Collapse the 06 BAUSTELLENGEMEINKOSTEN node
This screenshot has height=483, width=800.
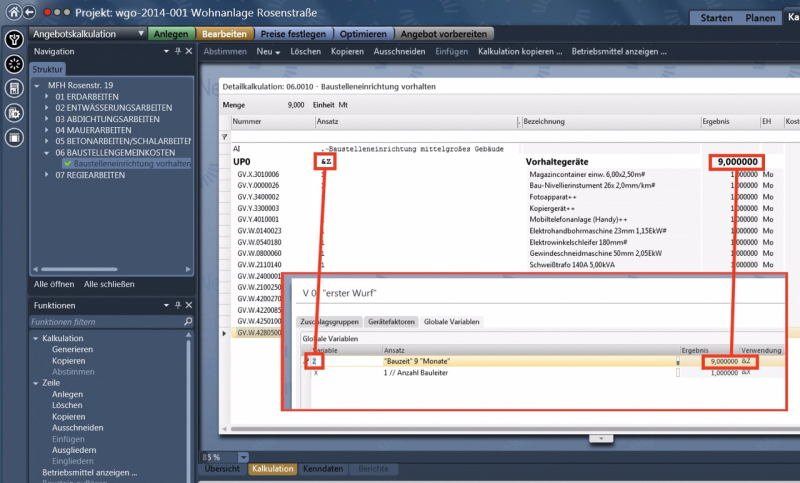click(47, 152)
